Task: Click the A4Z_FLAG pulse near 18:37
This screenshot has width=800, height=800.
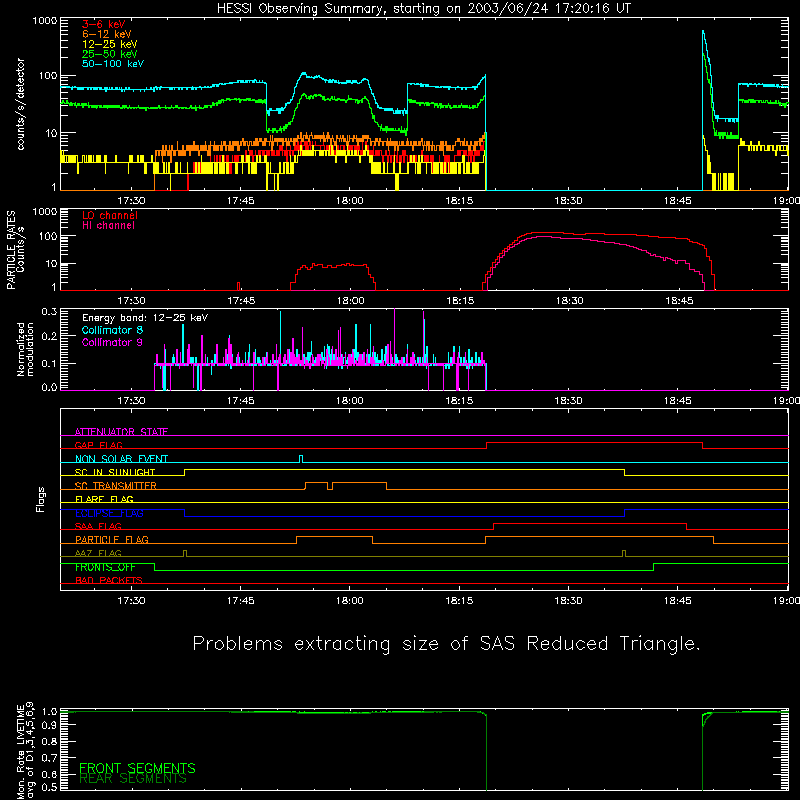Action: 623,553
